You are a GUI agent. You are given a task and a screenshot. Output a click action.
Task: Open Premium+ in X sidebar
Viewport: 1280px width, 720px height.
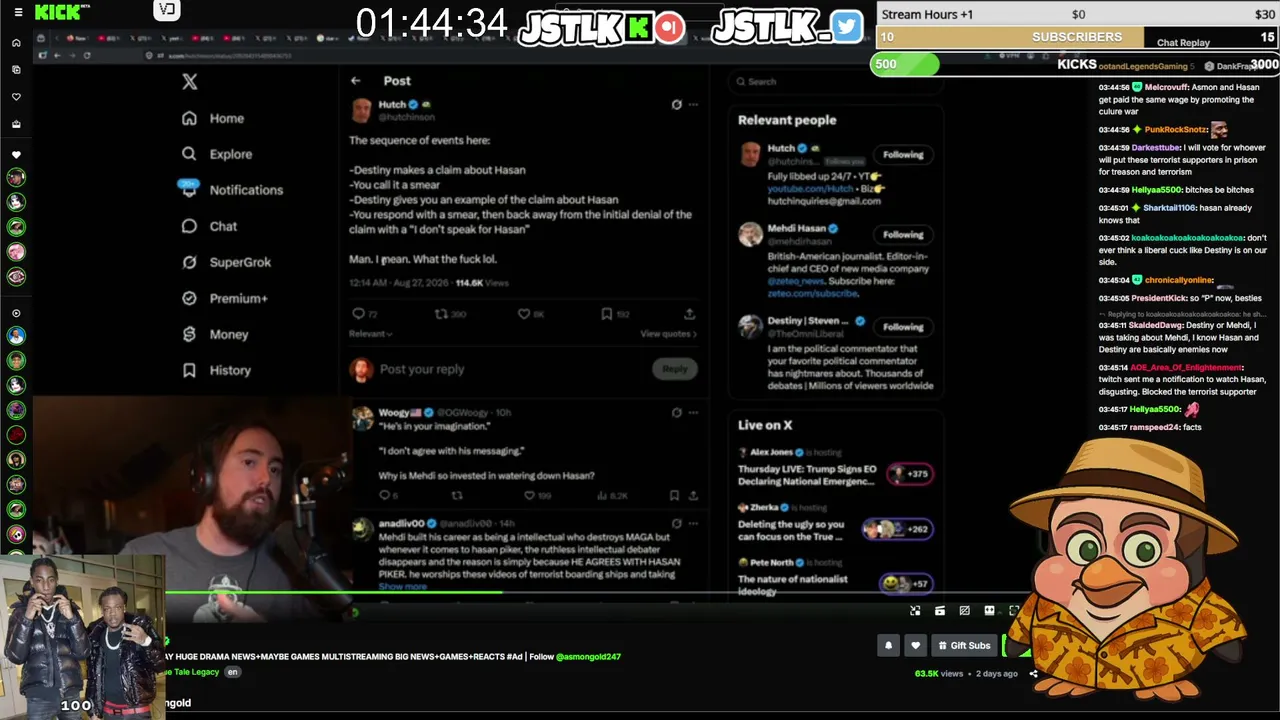click(225, 298)
